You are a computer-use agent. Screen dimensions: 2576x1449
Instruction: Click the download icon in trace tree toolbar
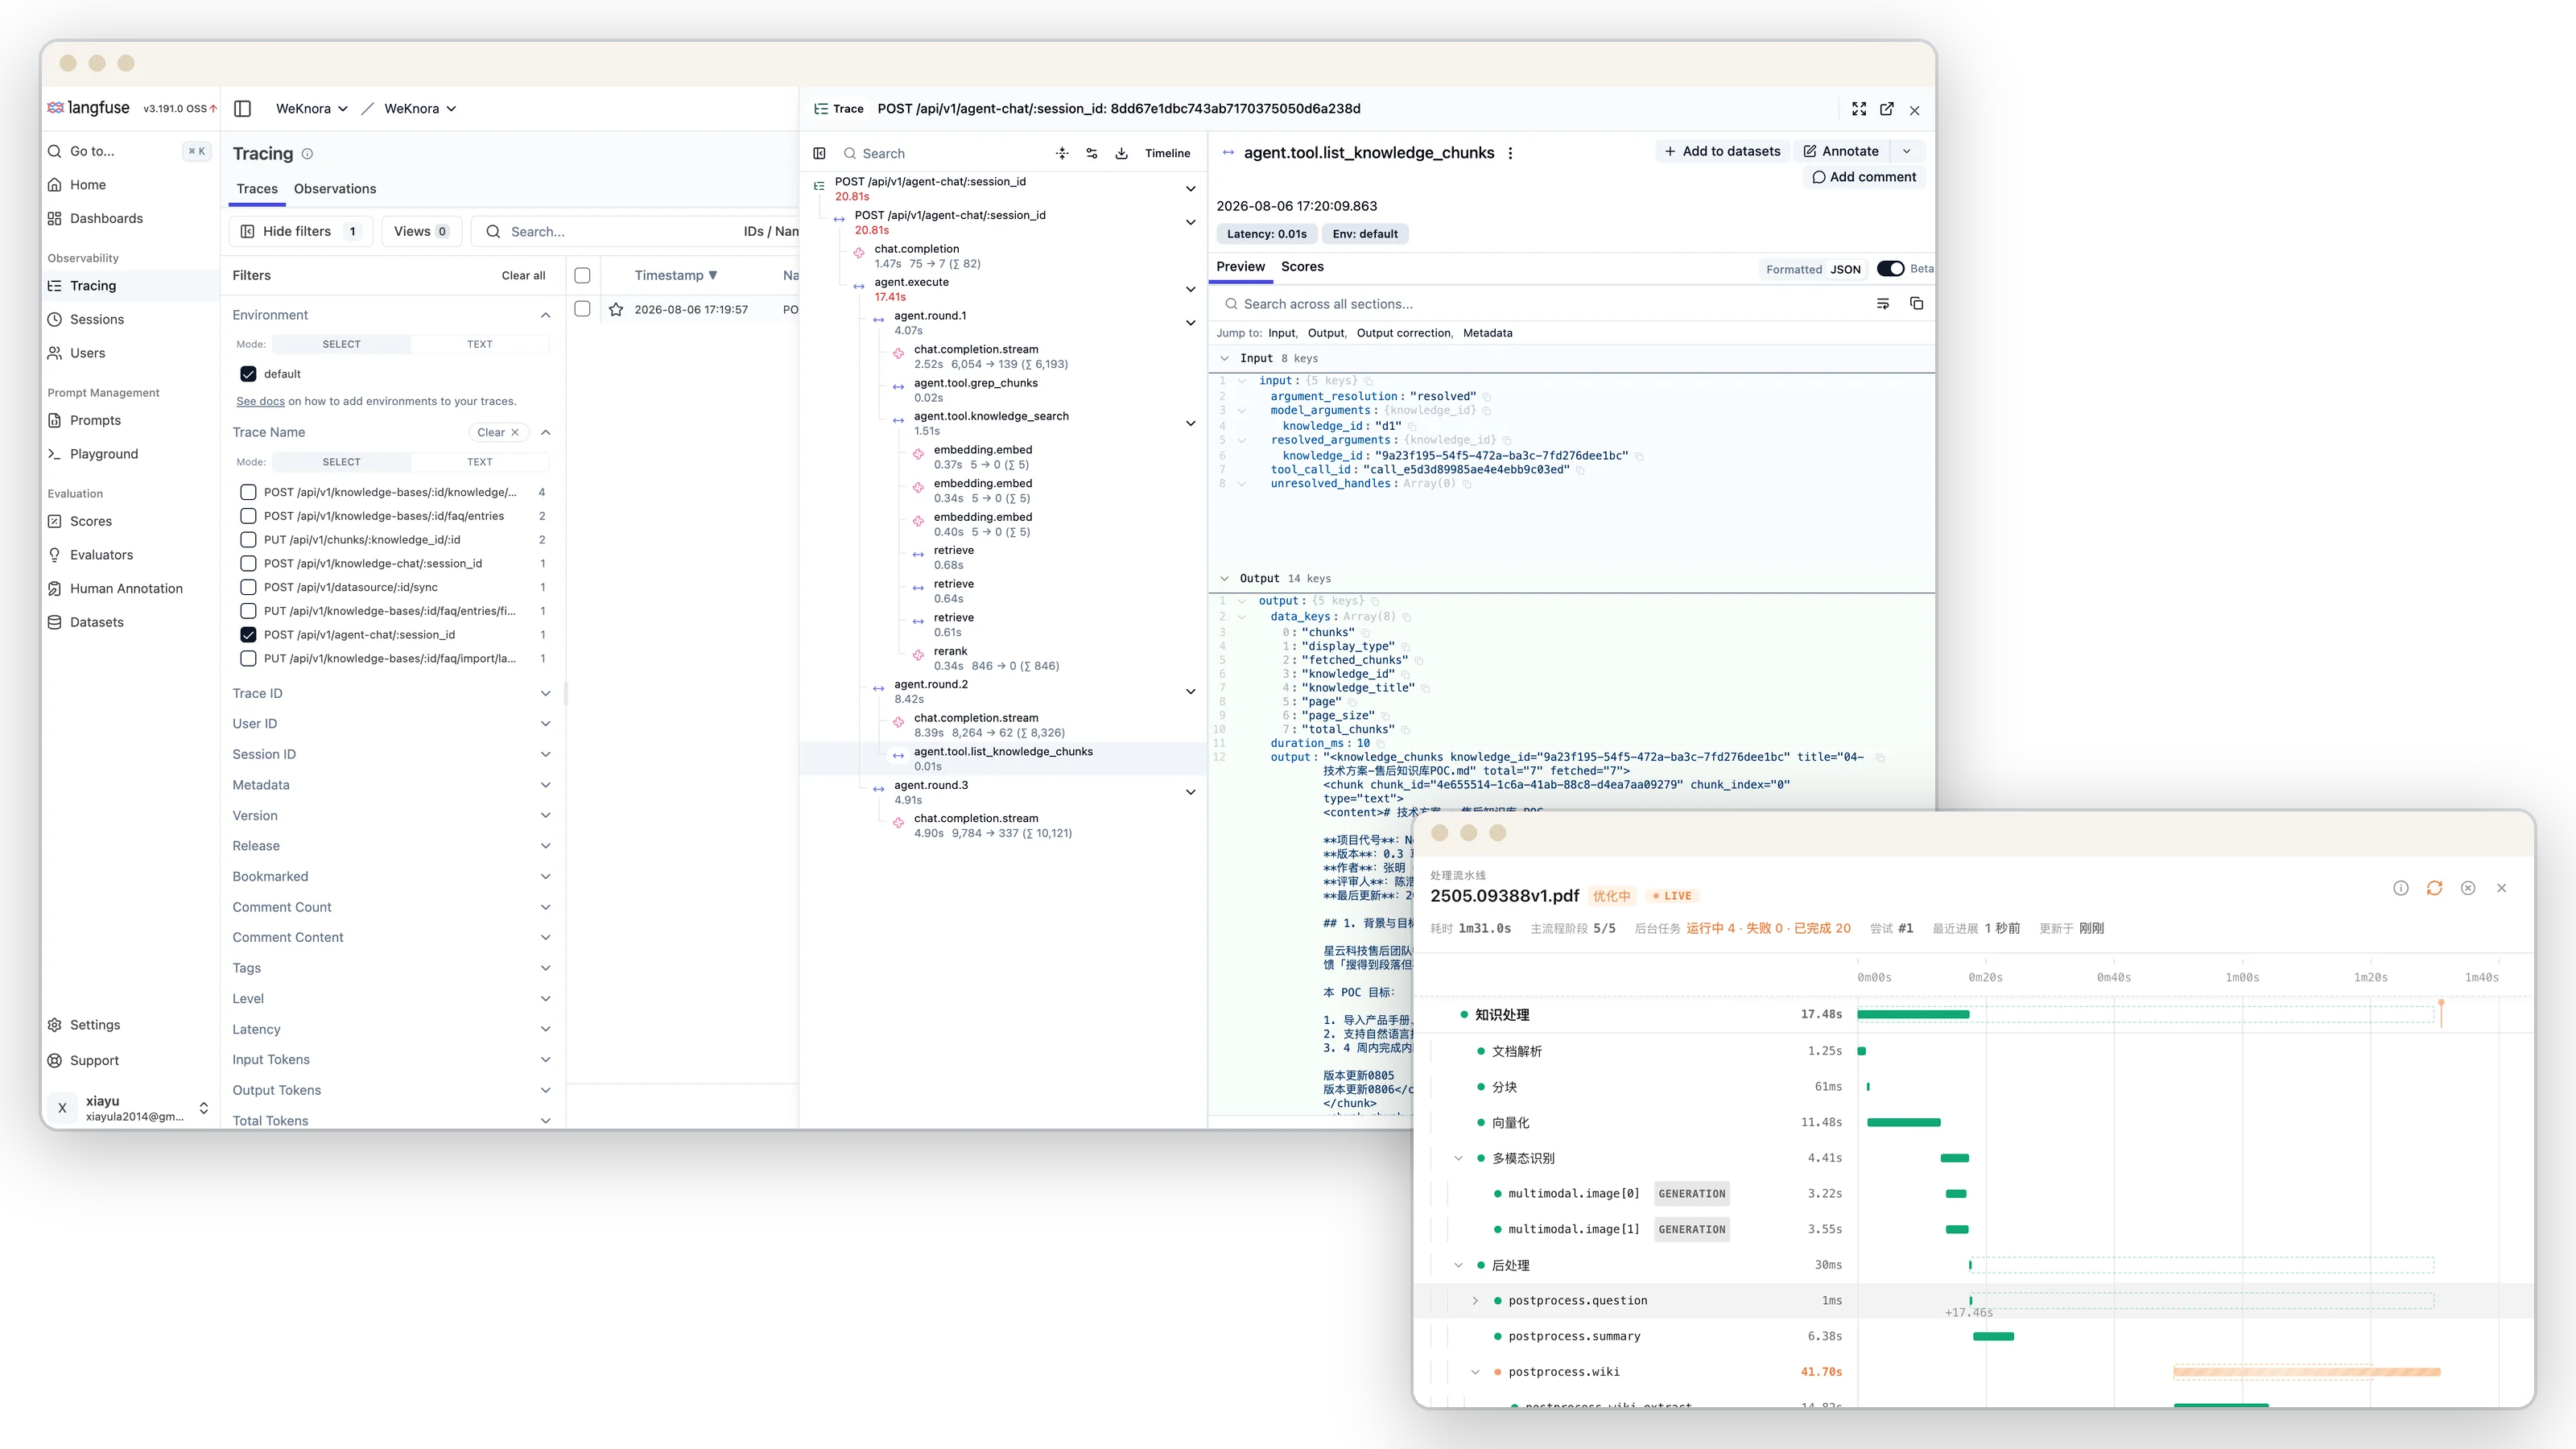coord(1122,153)
